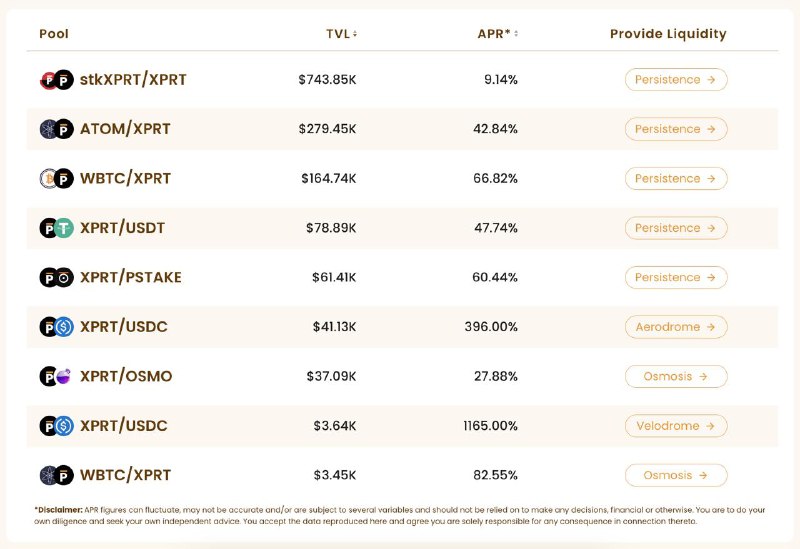Open Osmosis link for XPRT/OSMO pool
800x549 pixels.
coord(676,377)
